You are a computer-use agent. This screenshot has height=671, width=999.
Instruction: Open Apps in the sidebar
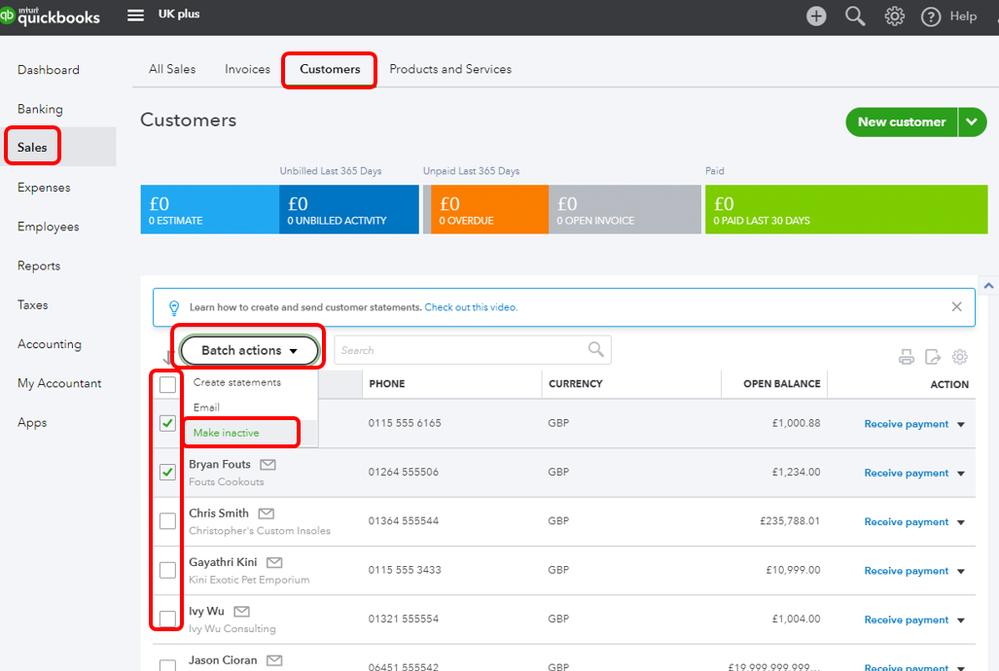[x=32, y=422]
